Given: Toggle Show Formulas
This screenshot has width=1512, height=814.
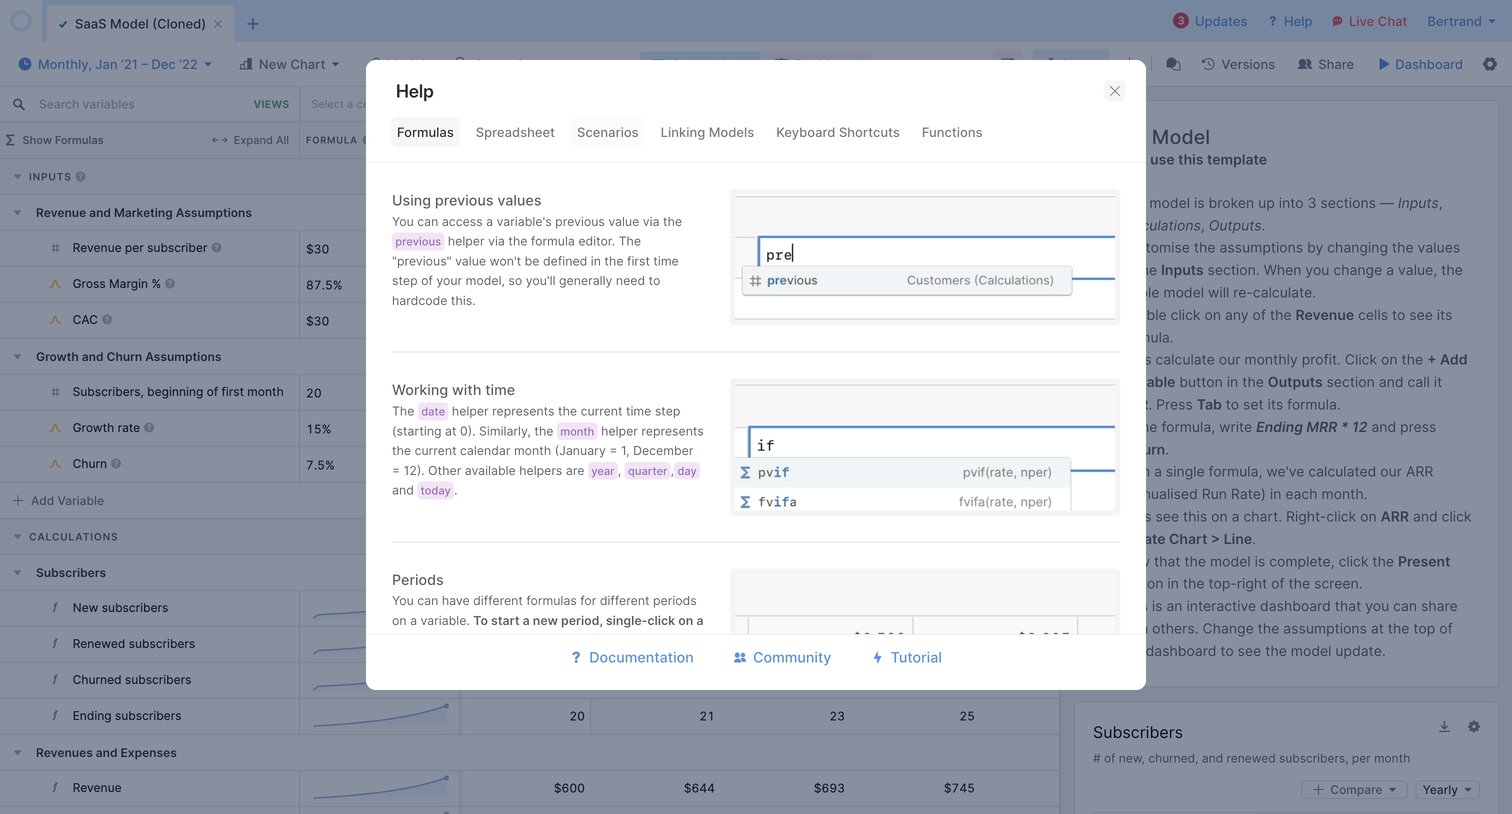Looking at the screenshot, I should [55, 140].
